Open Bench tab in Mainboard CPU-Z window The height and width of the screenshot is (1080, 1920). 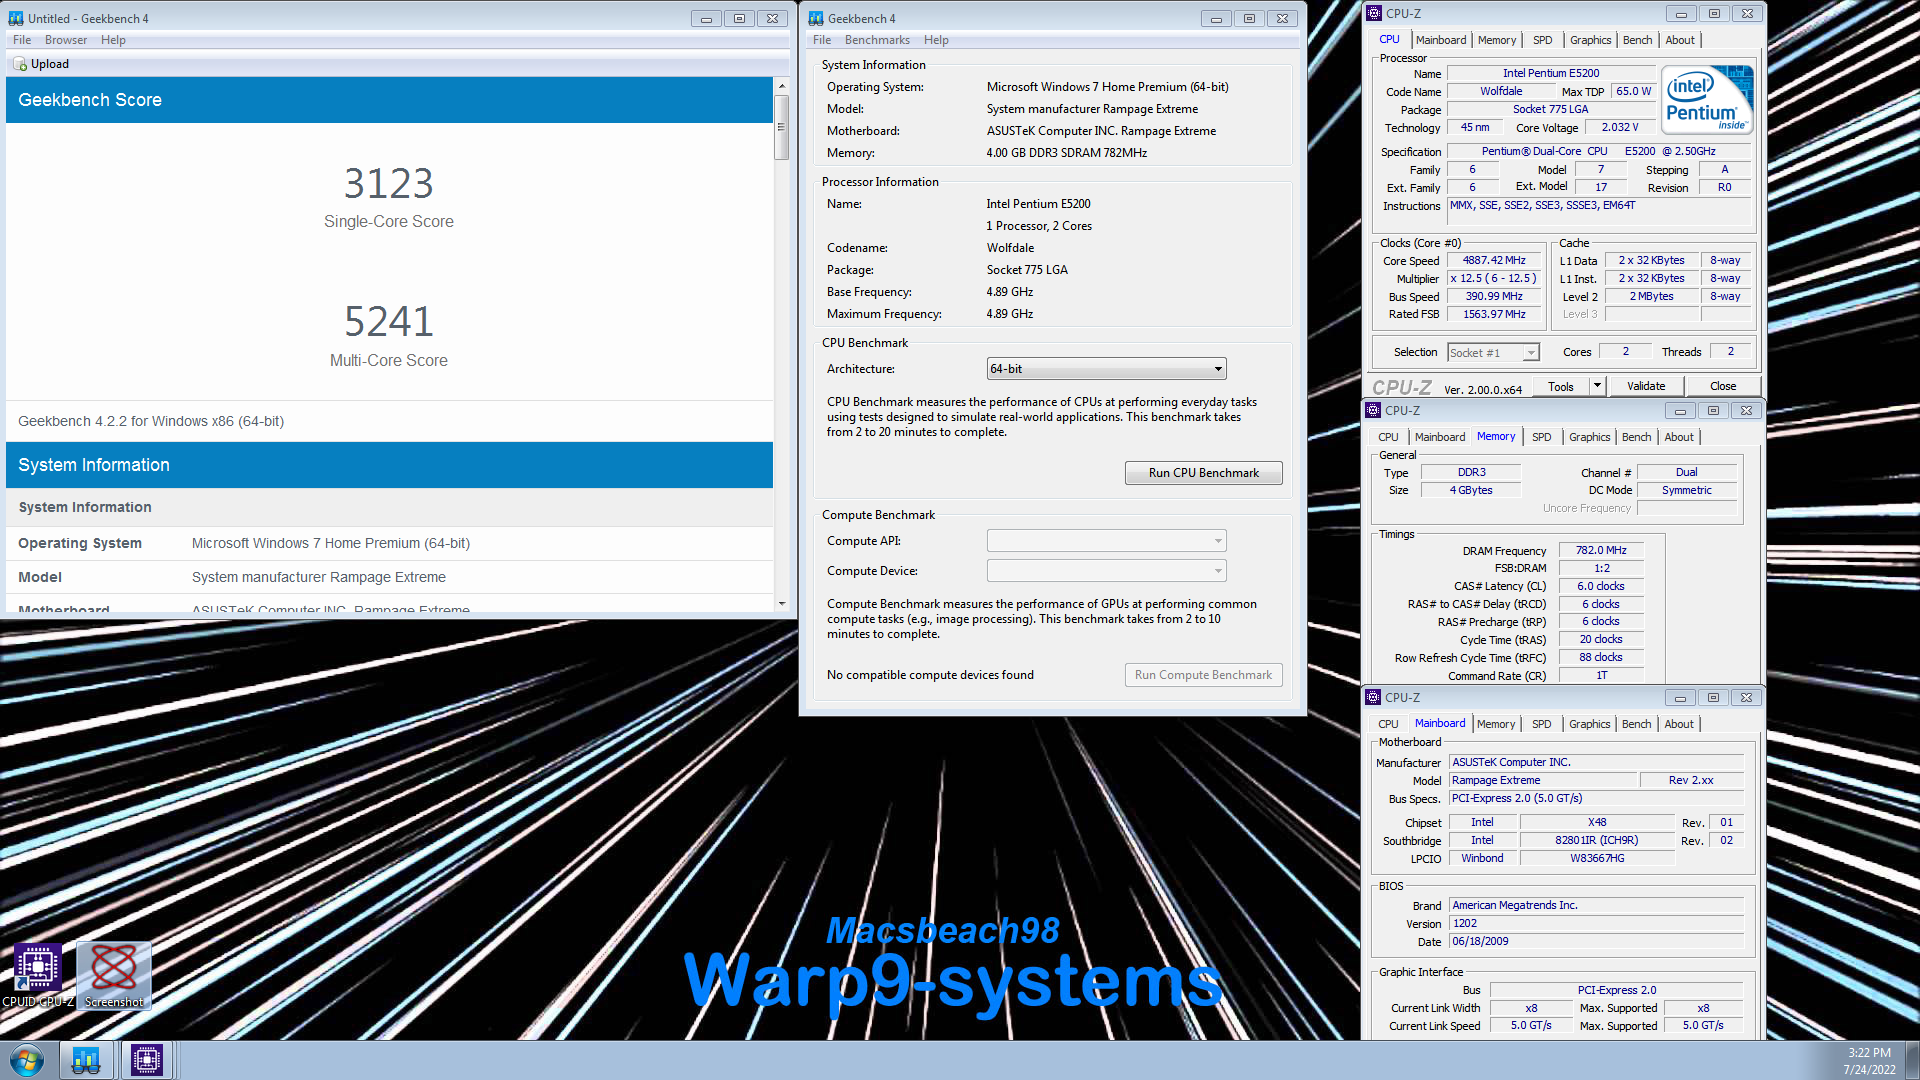1636,724
